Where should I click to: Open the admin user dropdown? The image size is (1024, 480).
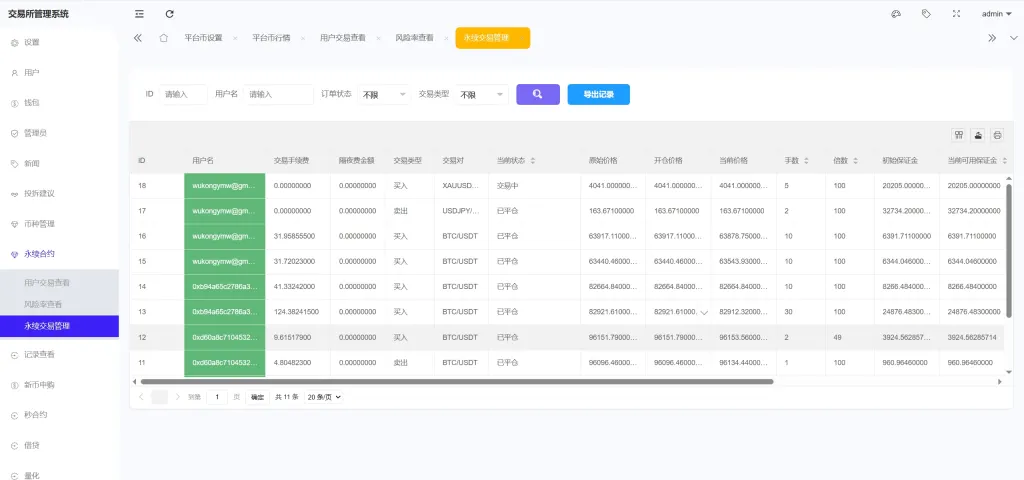click(995, 14)
